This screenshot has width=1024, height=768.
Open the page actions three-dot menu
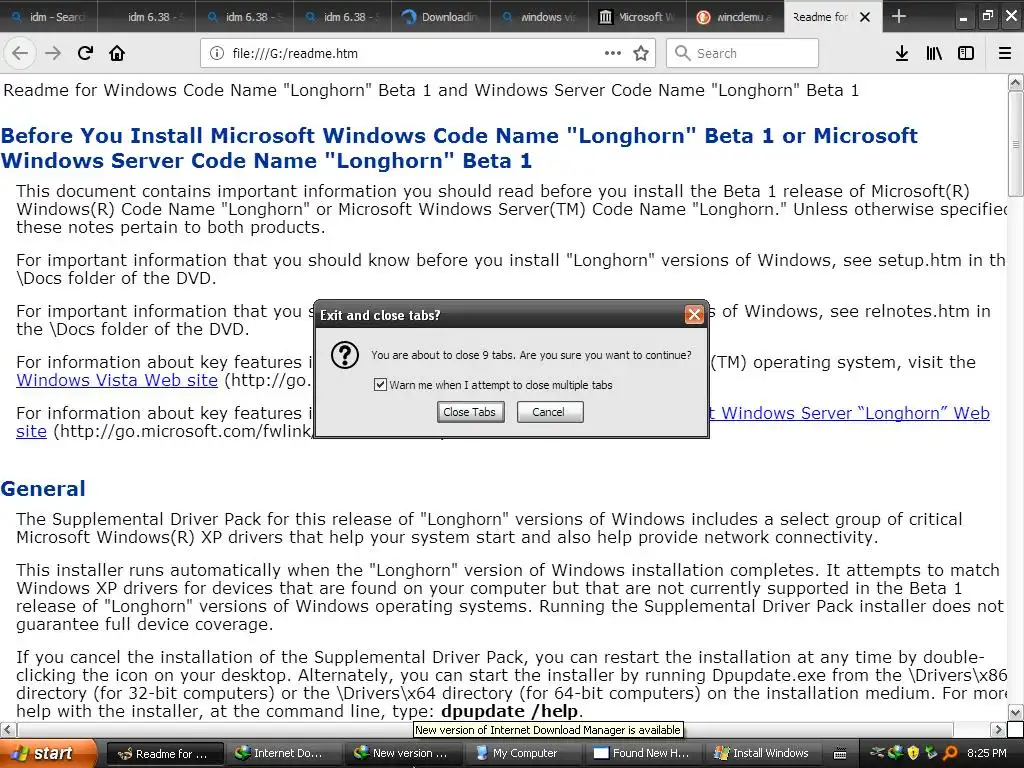(x=613, y=53)
